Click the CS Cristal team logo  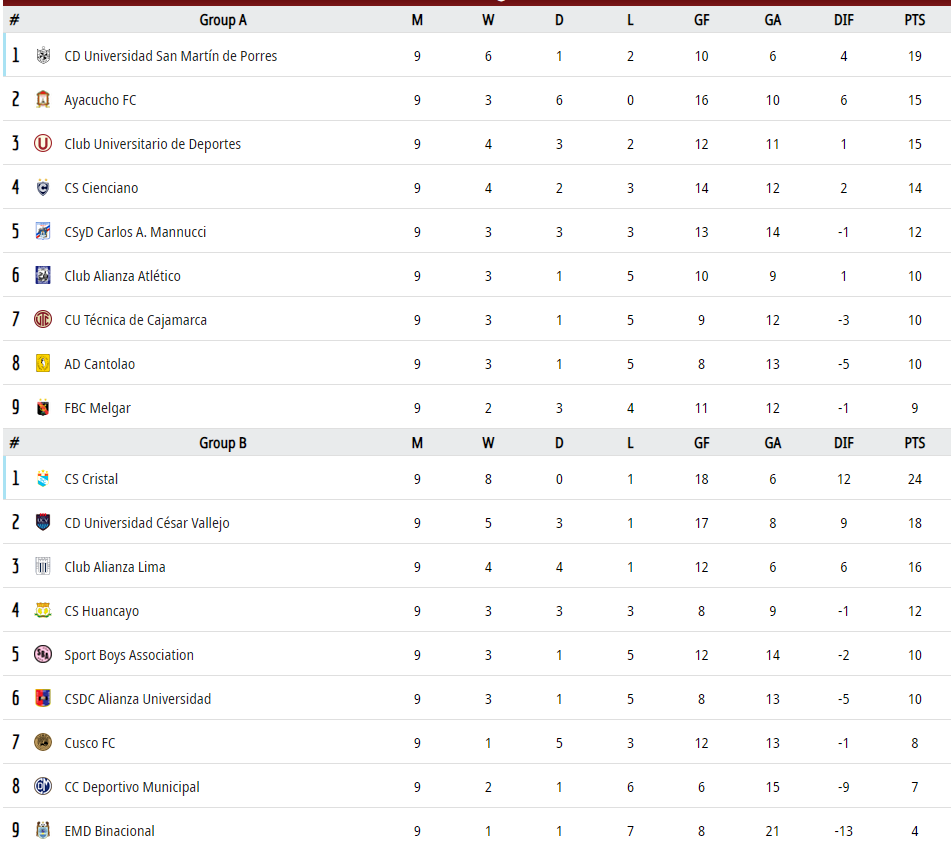[43, 478]
